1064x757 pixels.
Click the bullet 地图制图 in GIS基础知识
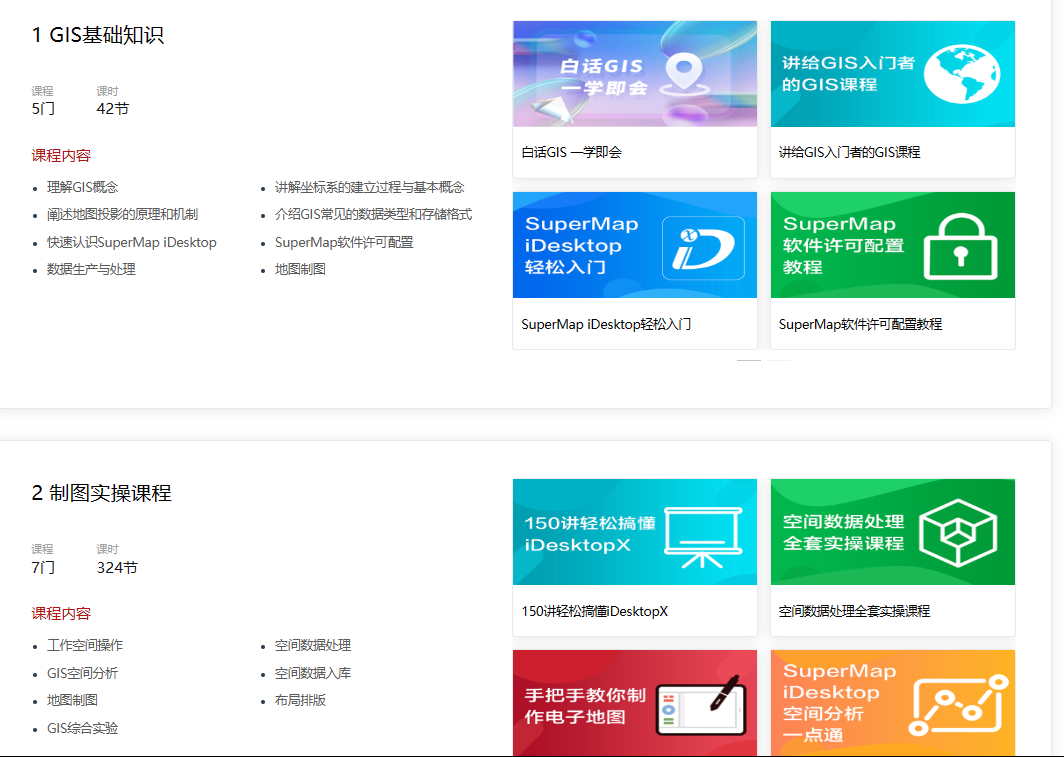coord(300,269)
